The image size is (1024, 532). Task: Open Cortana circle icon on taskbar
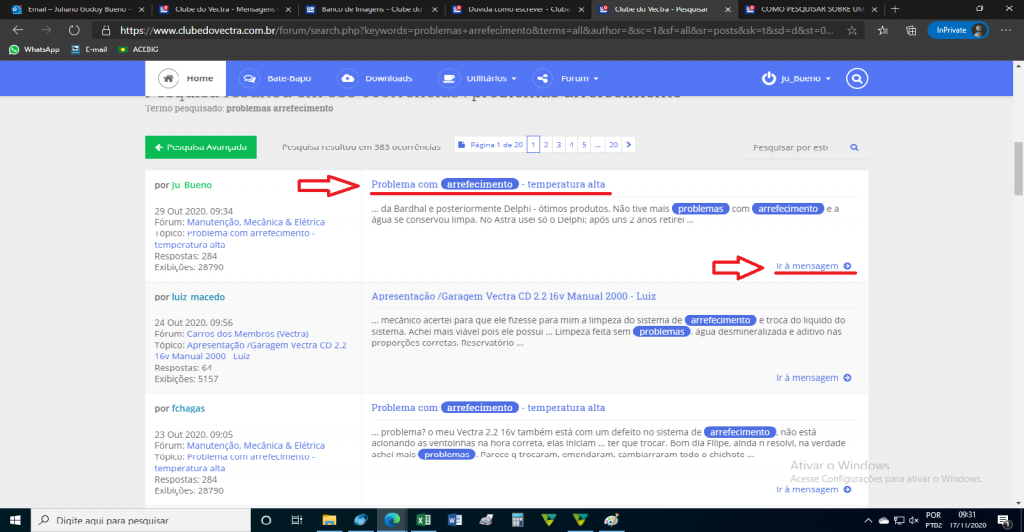point(266,520)
